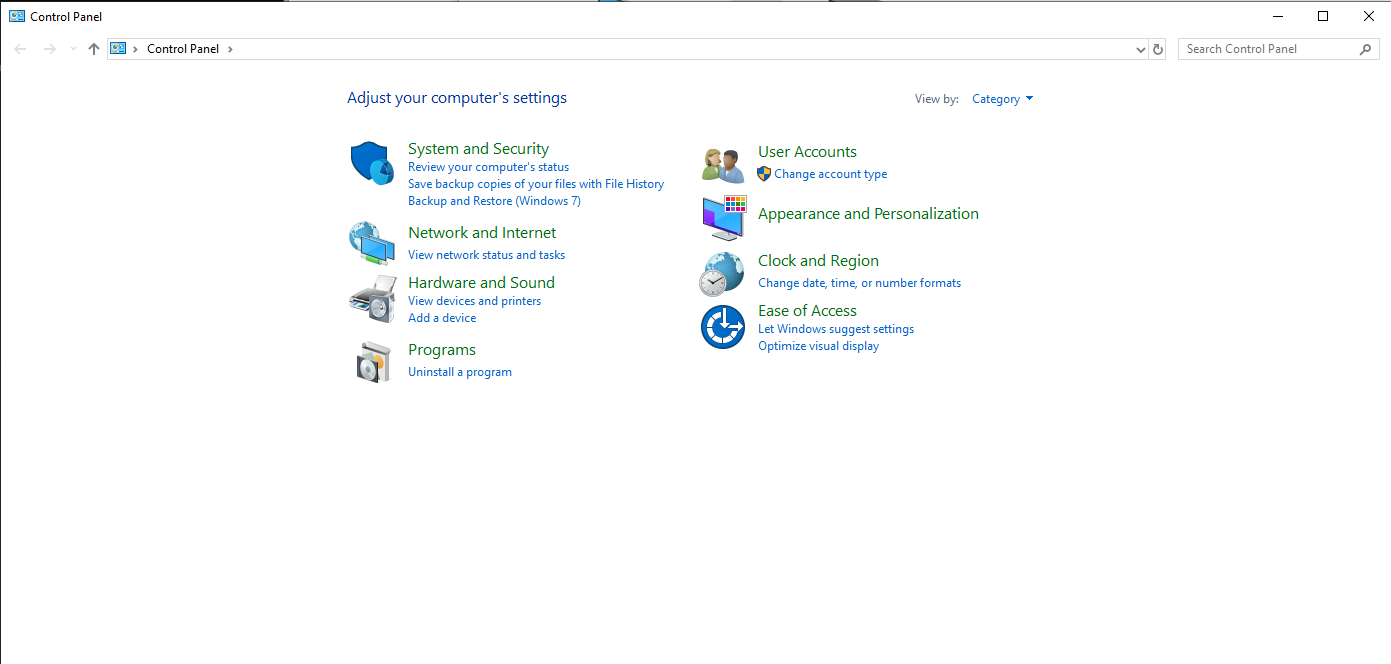
Task: Click the Control Panel title bar icon
Action: 17,16
